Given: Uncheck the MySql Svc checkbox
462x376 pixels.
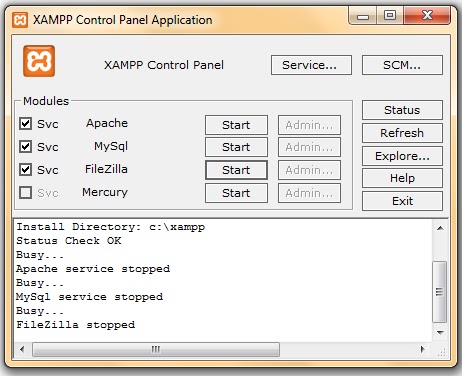Looking at the screenshot, I should [26, 147].
